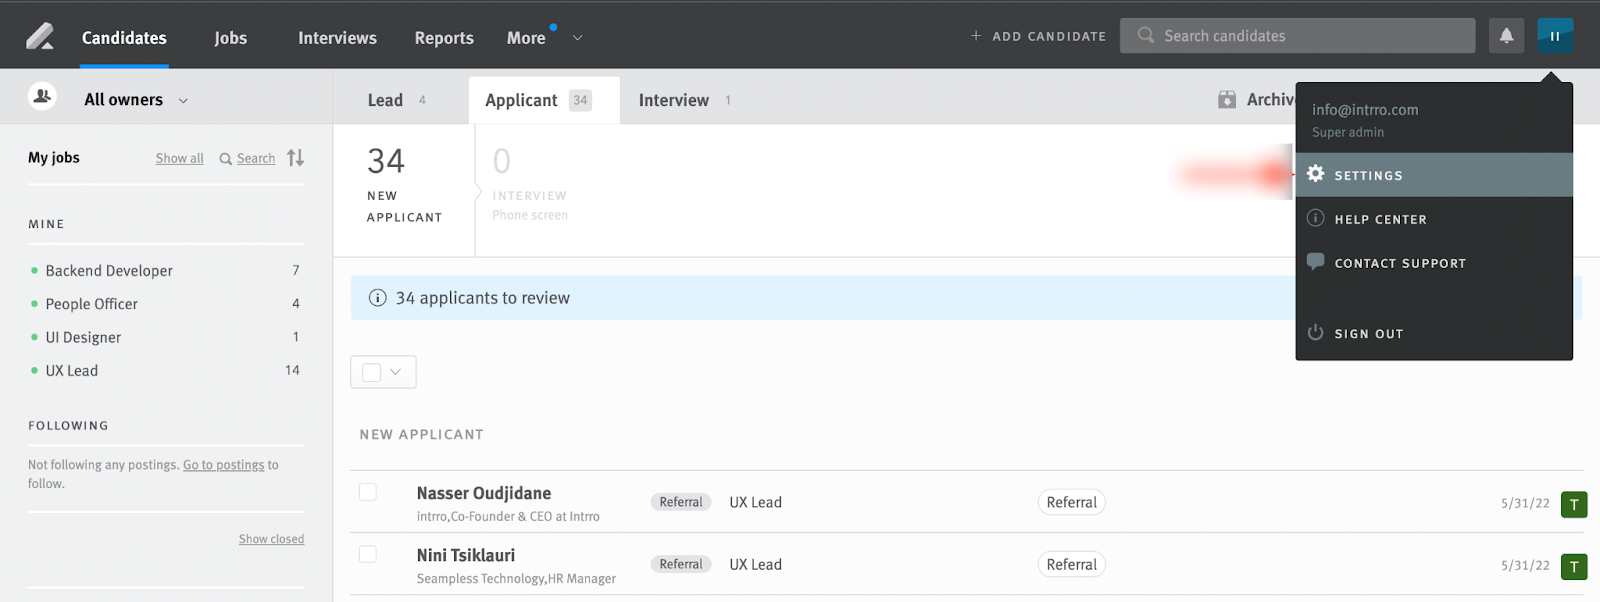This screenshot has height=602, width=1600.
Task: Switch to the Interview tab
Action: 674,100
